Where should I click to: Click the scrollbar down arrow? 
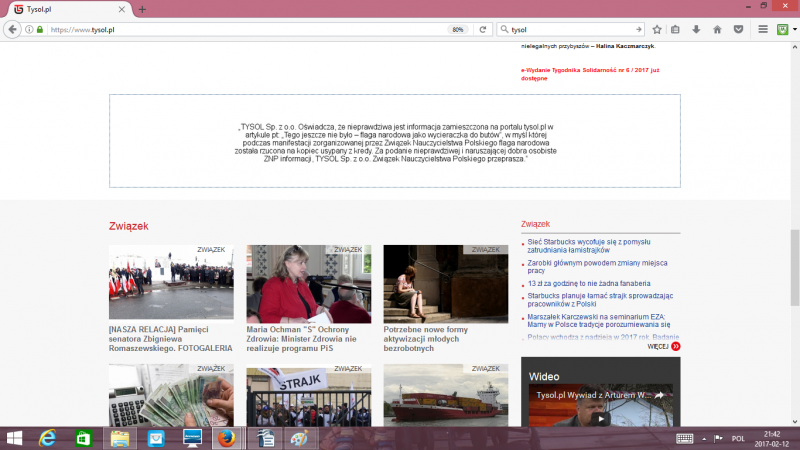point(795,422)
